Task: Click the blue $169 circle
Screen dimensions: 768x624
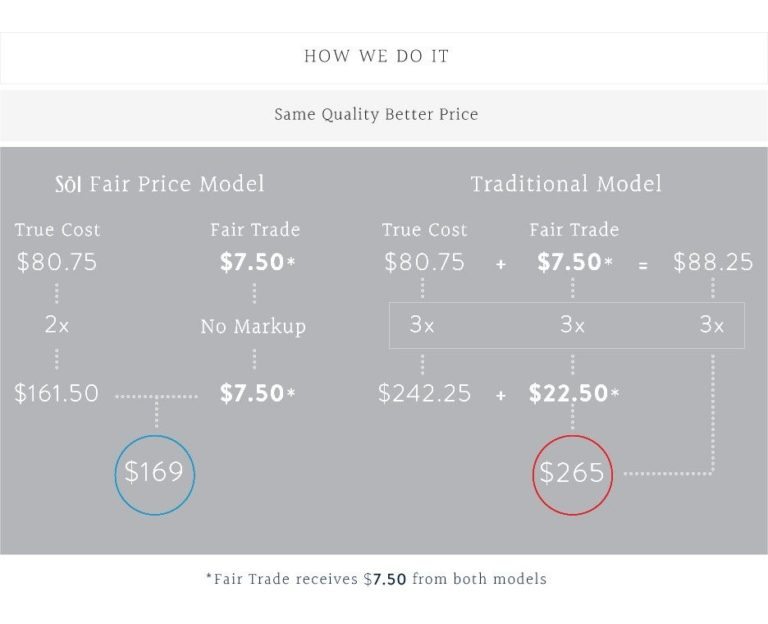Action: (x=155, y=475)
